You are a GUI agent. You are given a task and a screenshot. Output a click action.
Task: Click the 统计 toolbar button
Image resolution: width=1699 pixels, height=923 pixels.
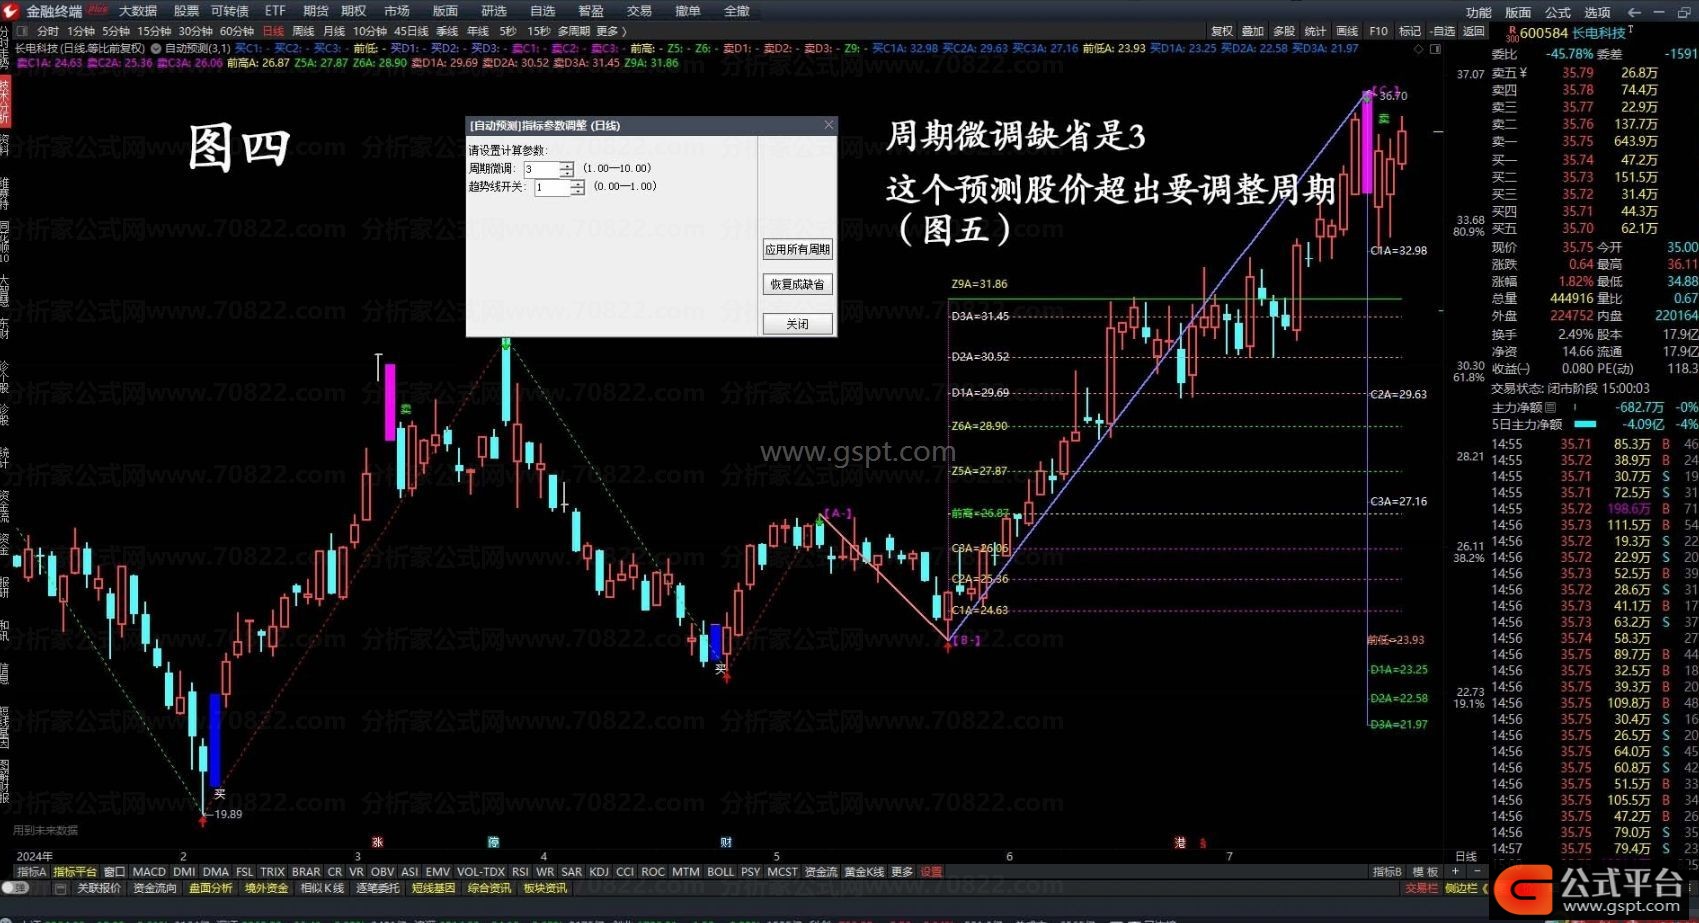[x=1315, y=31]
